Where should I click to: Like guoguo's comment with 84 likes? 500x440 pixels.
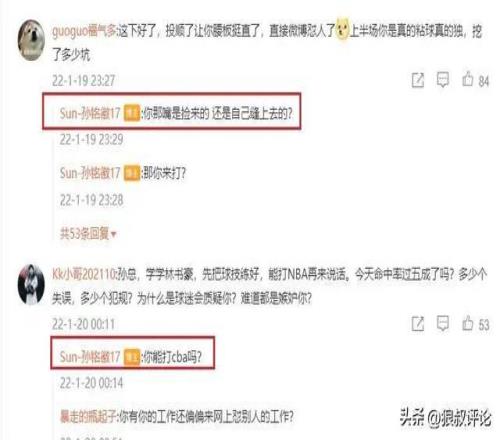pos(468,79)
